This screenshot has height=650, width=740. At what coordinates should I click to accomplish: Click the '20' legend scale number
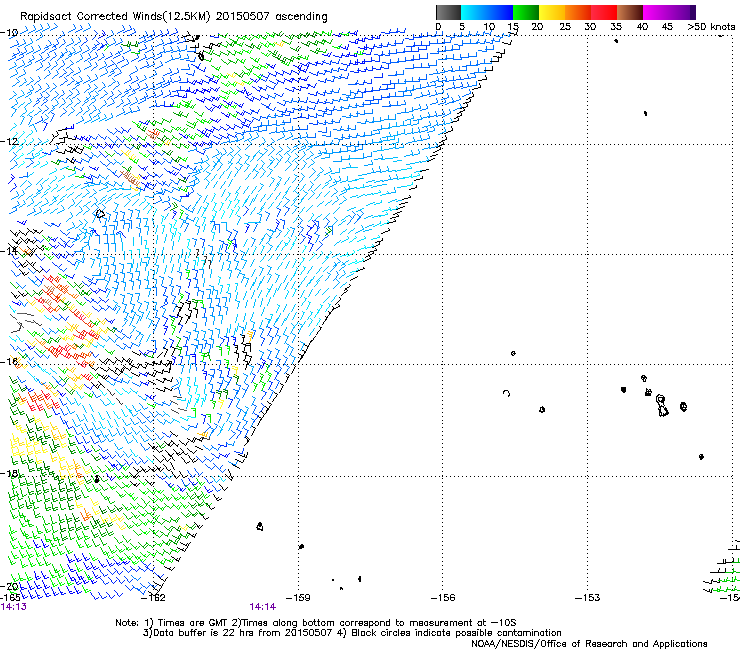pyautogui.click(x=537, y=27)
